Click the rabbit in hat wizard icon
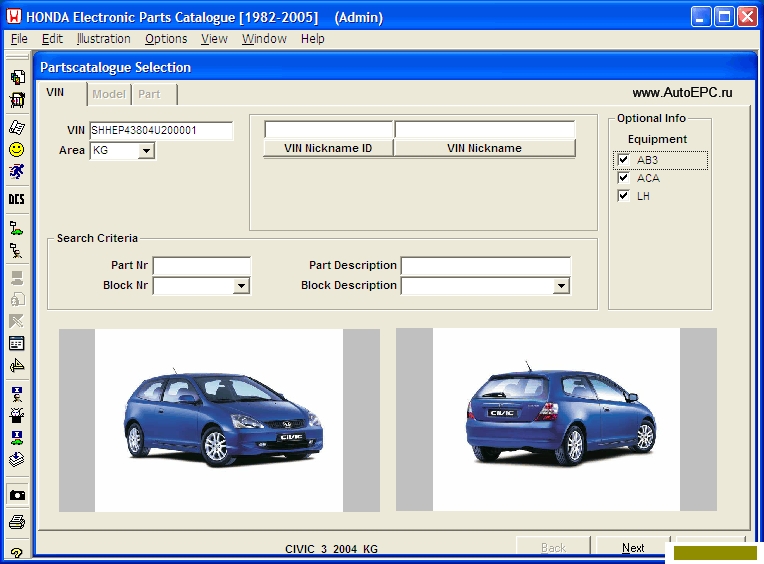This screenshot has height=564, width=764. click(x=17, y=415)
